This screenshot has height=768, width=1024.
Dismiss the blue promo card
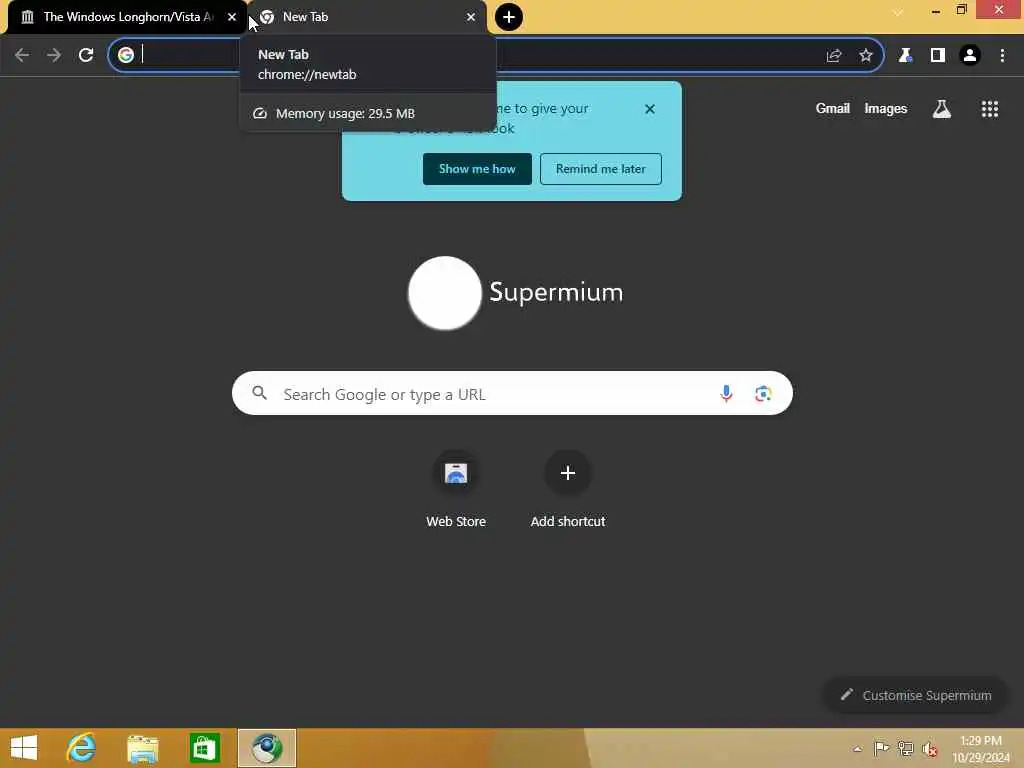649,109
